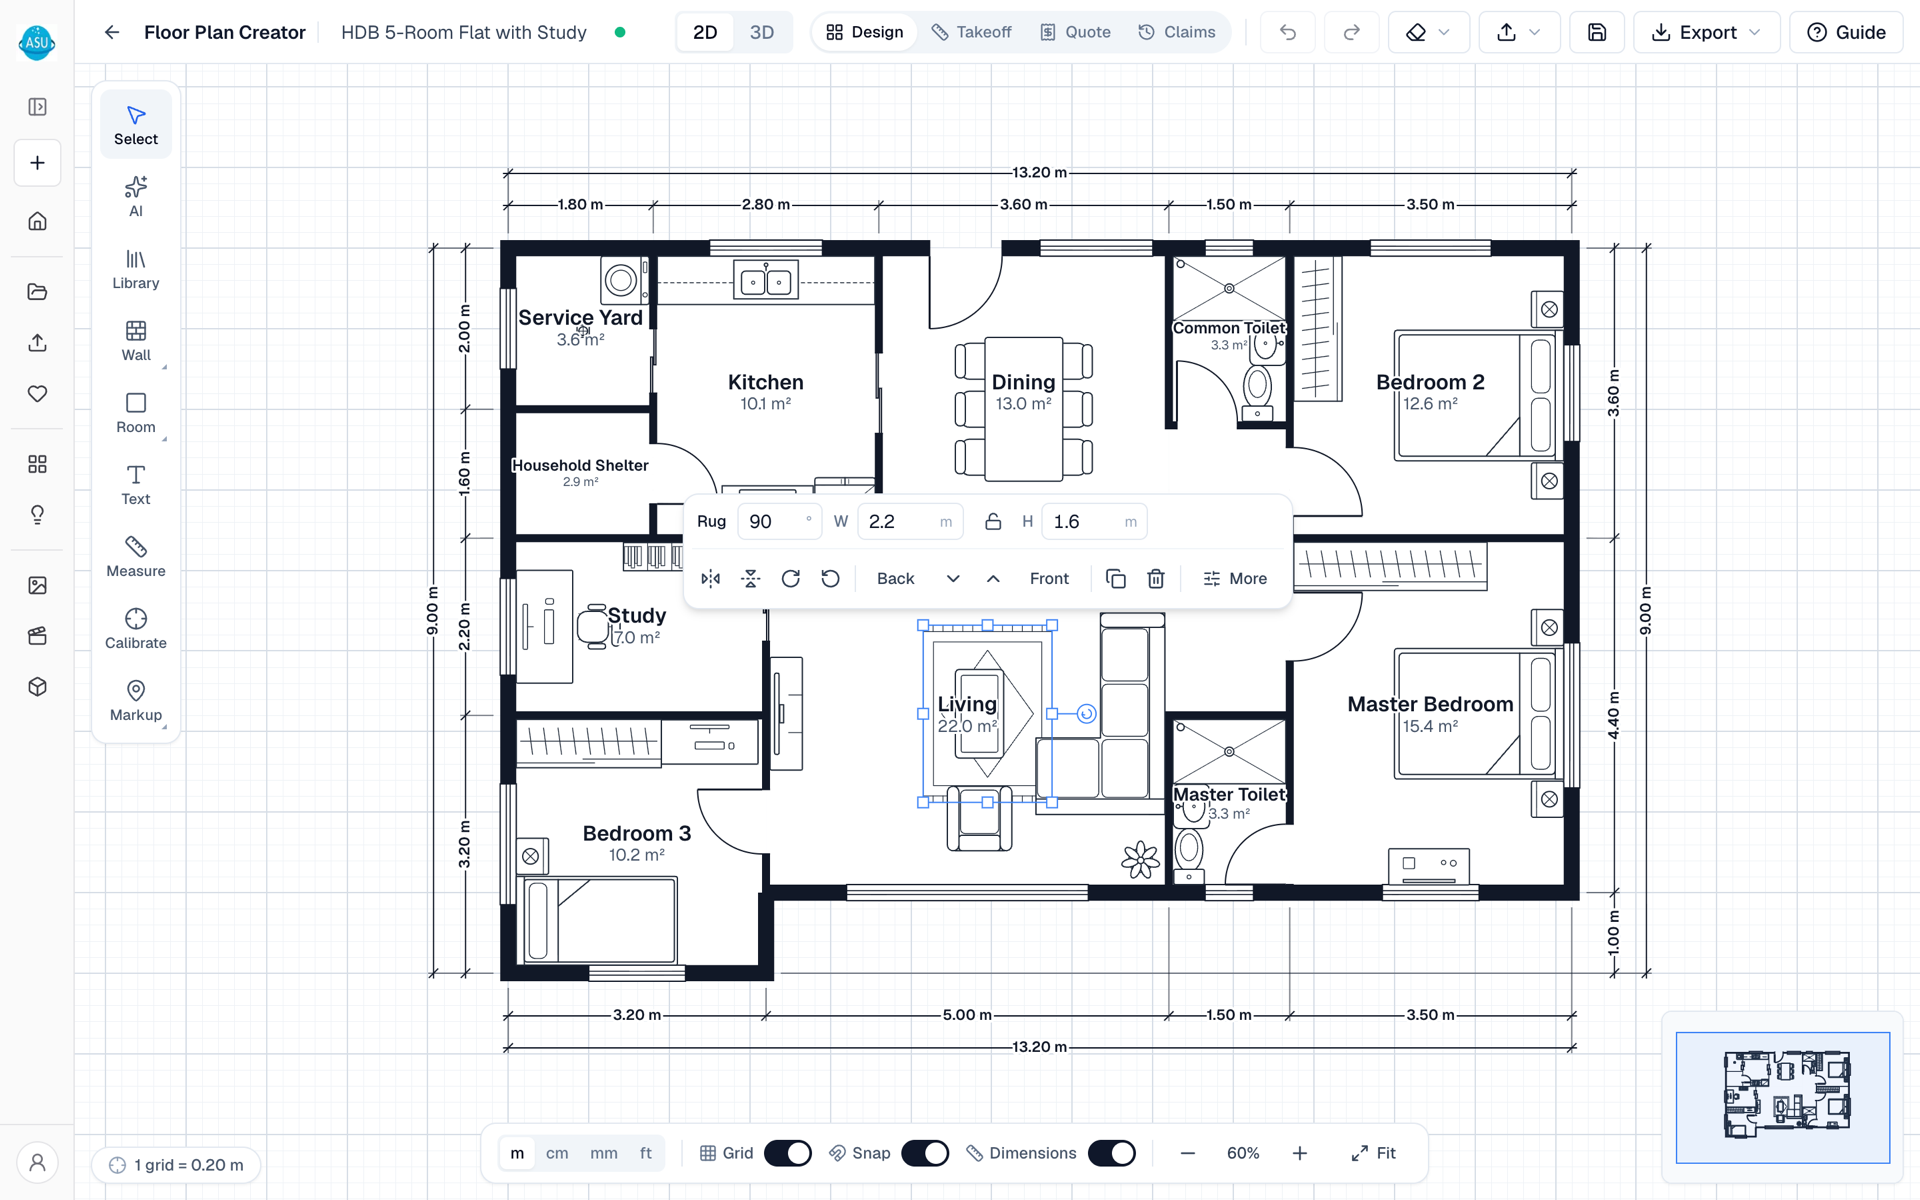This screenshot has height=1200, width=1920.
Task: Open the Library tool
Action: (x=136, y=268)
